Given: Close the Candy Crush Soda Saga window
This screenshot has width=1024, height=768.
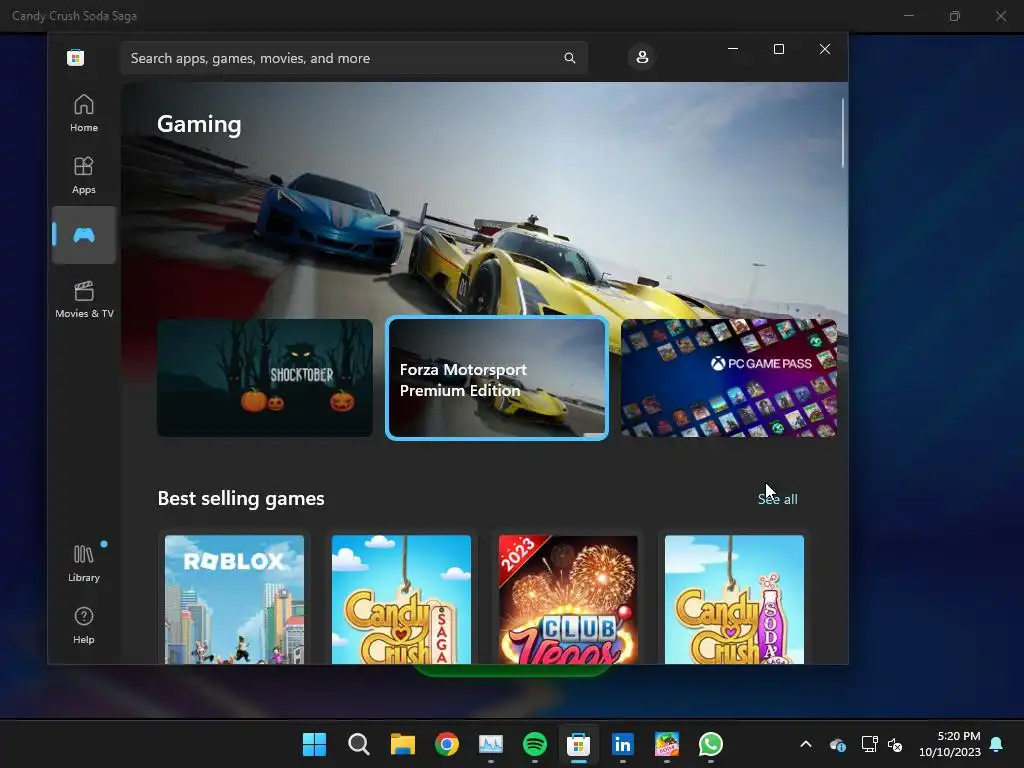Looking at the screenshot, I should point(1001,16).
